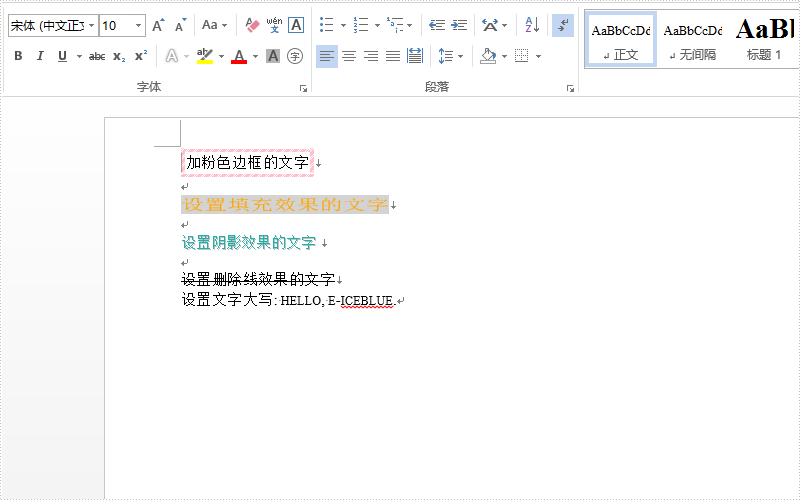Viewport: 800px width, 500px height.
Task: Click the orange text 设置填充效果的文字
Action: pyautogui.click(x=285, y=205)
